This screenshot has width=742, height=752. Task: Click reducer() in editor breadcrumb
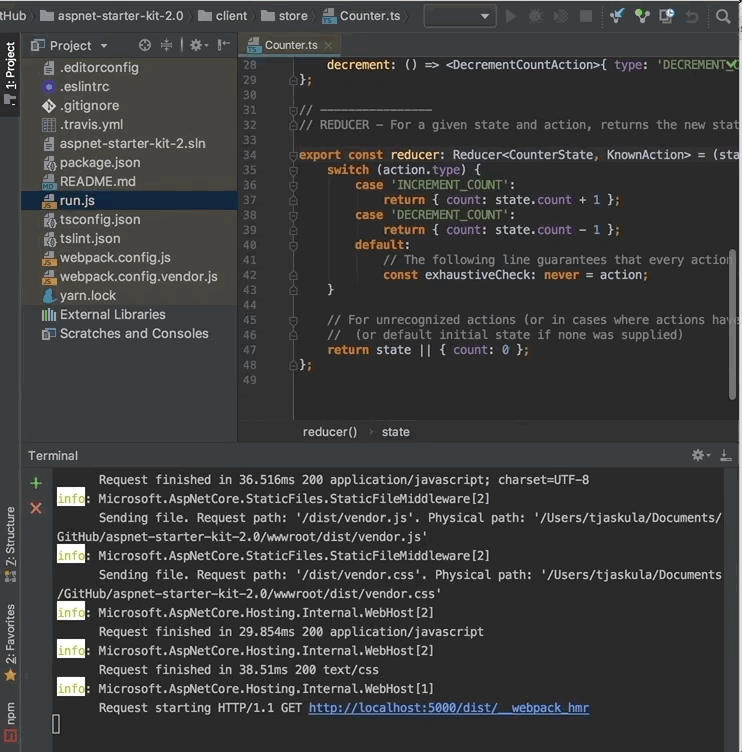(330, 432)
